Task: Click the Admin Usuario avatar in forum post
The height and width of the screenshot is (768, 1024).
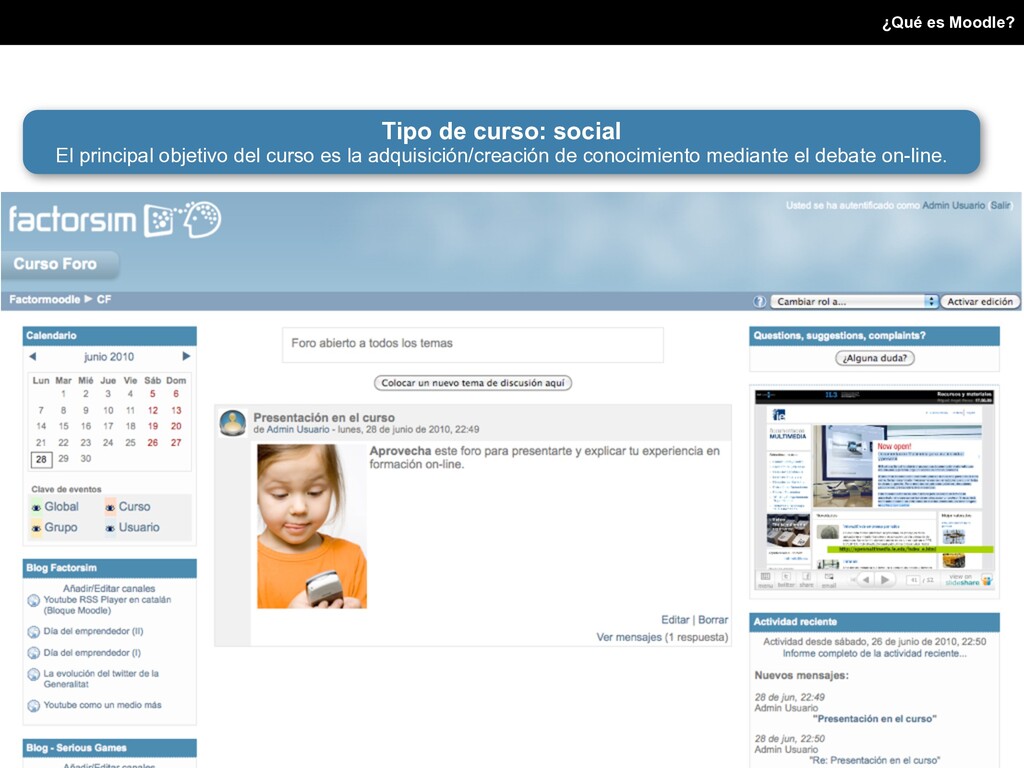Action: (x=232, y=423)
